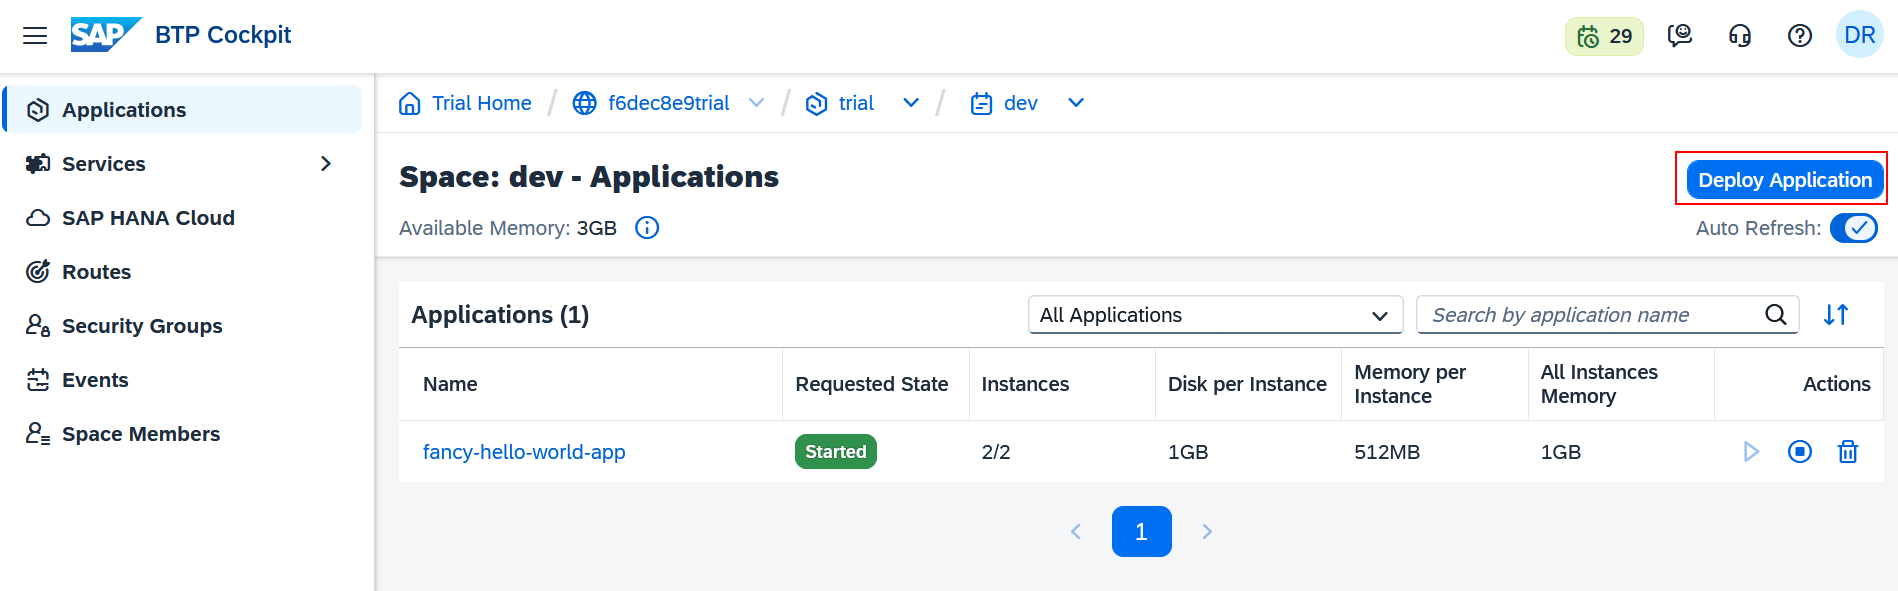Open support headset icon
This screenshot has width=1898, height=591.
(1740, 36)
